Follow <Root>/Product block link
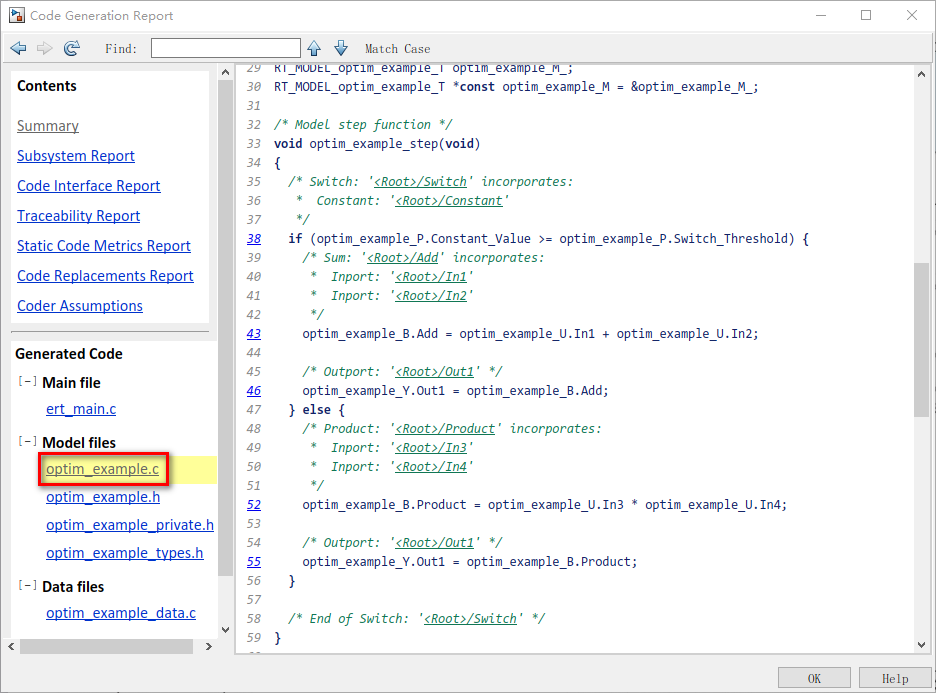936x693 pixels. (x=445, y=429)
